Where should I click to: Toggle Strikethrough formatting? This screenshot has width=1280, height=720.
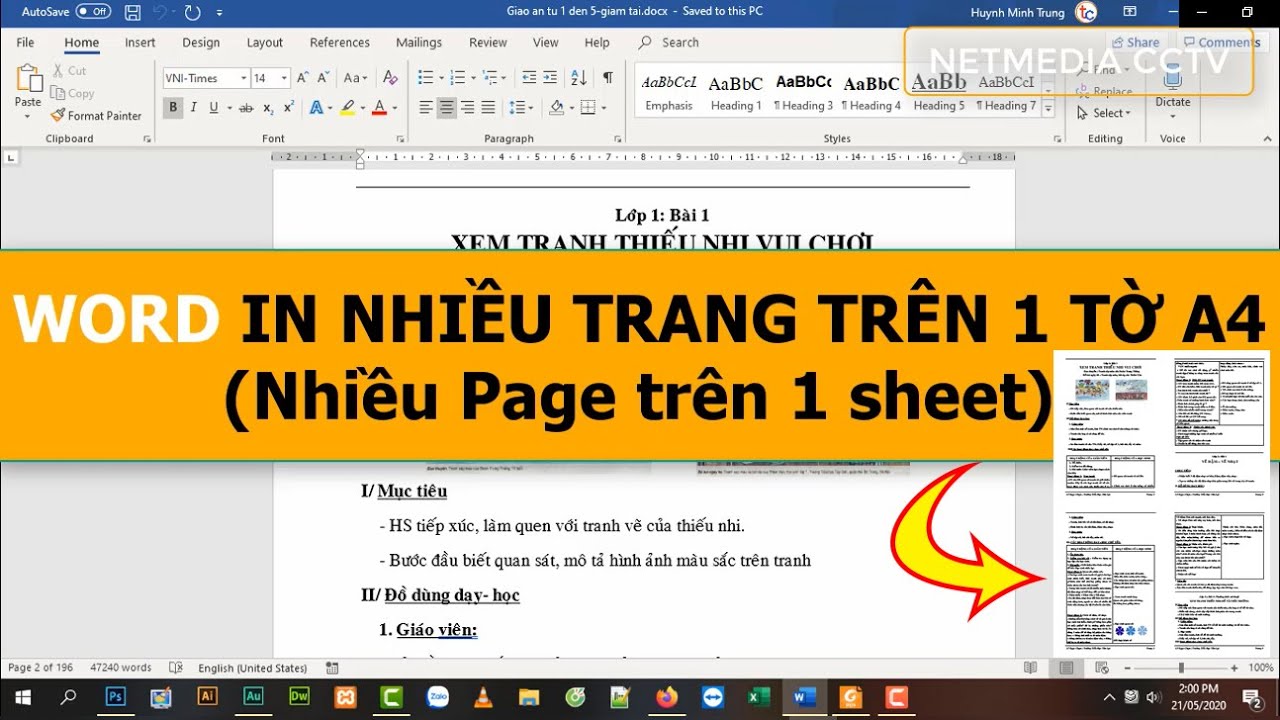point(246,108)
